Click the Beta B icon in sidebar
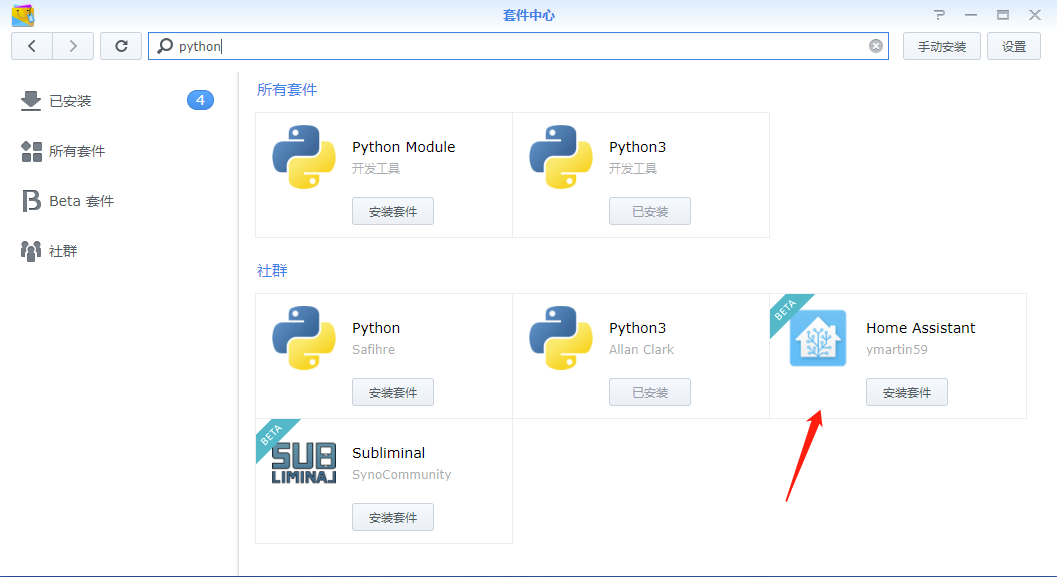Screen dimensions: 1057x577 coord(31,201)
